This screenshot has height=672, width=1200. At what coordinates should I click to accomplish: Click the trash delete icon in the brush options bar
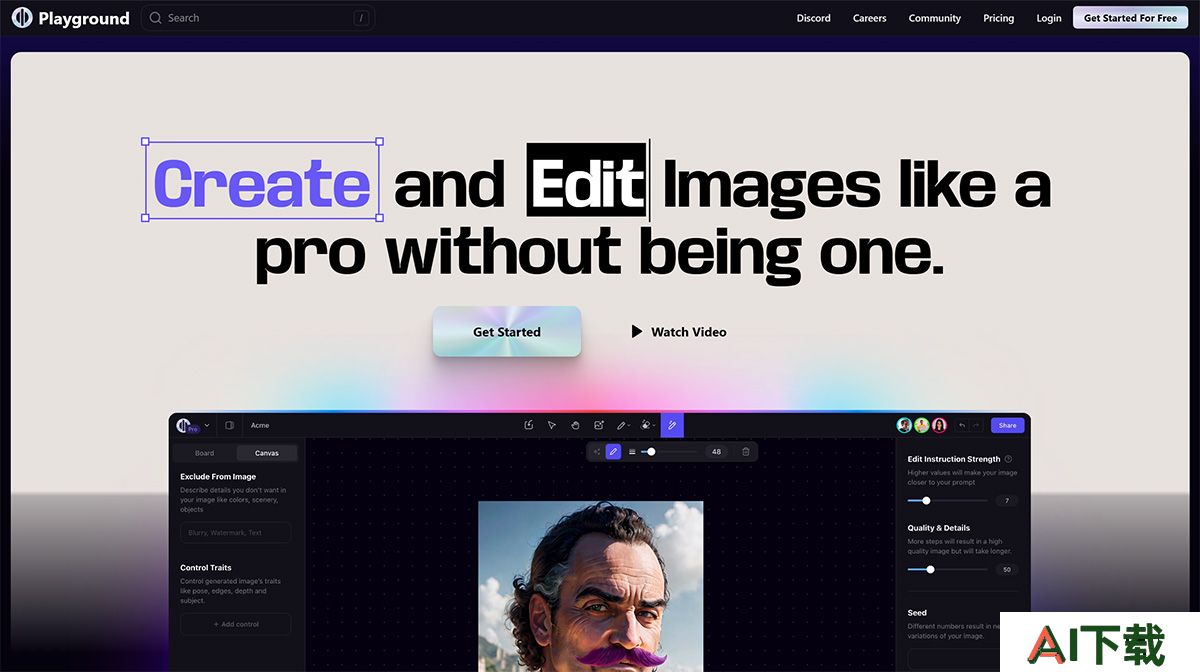(x=746, y=452)
